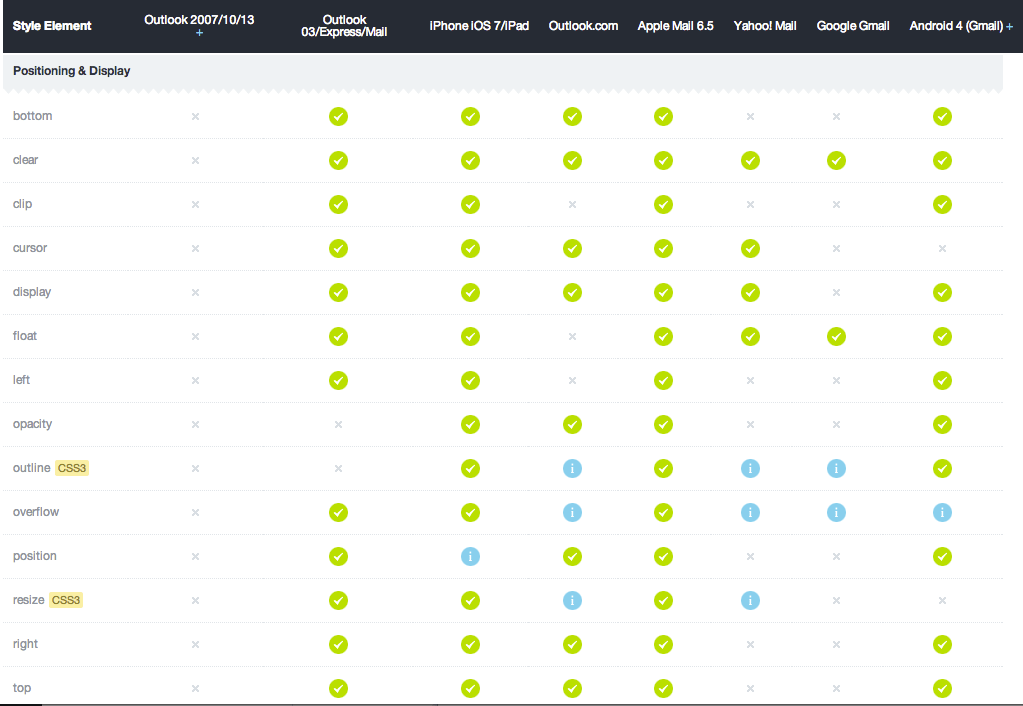The height and width of the screenshot is (706, 1023).
Task: Click resize checkmark under iPhone iOS 7/iPad
Action: 470,600
